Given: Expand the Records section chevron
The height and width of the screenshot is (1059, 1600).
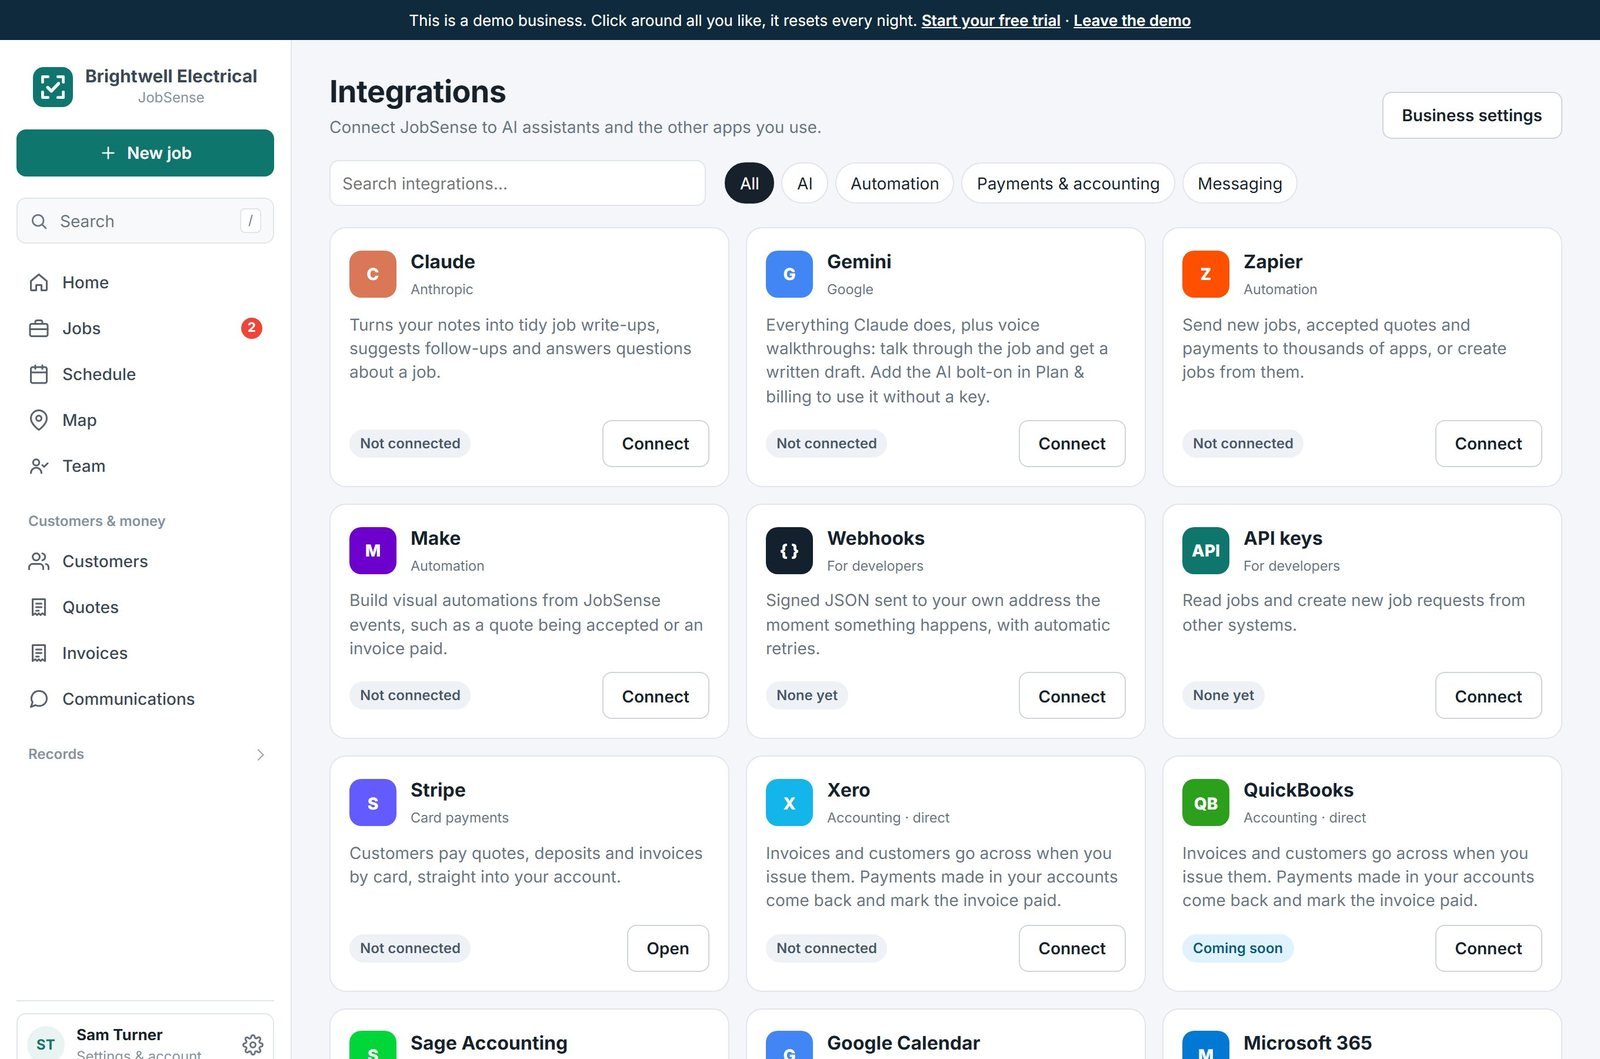Looking at the screenshot, I should [260, 755].
